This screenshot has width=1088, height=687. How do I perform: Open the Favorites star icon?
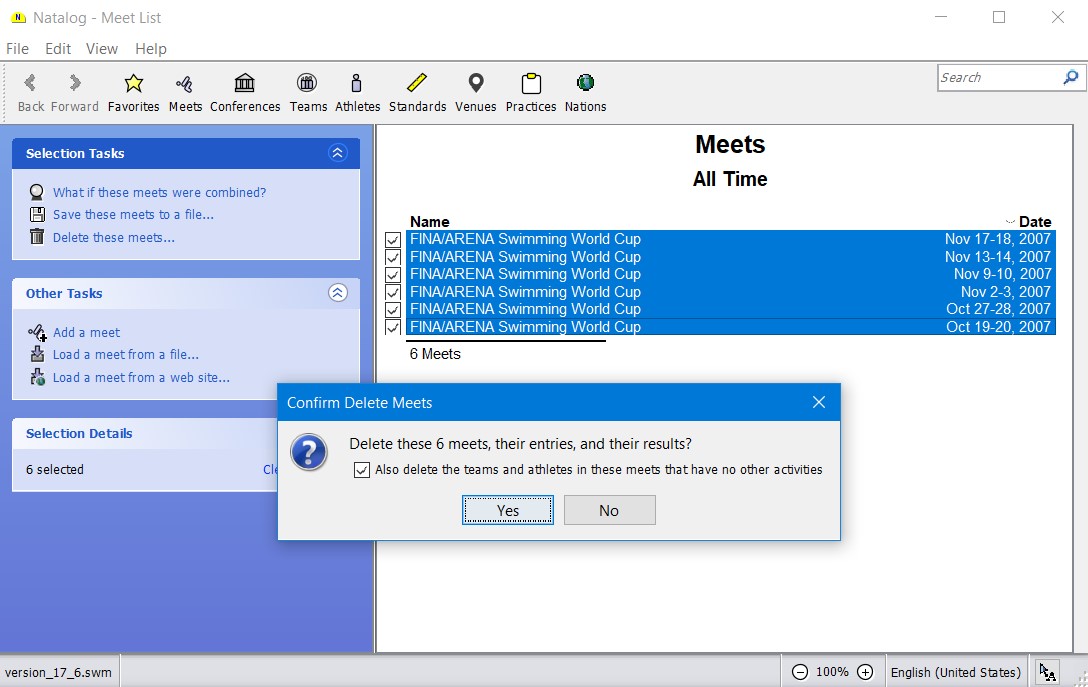coord(133,84)
